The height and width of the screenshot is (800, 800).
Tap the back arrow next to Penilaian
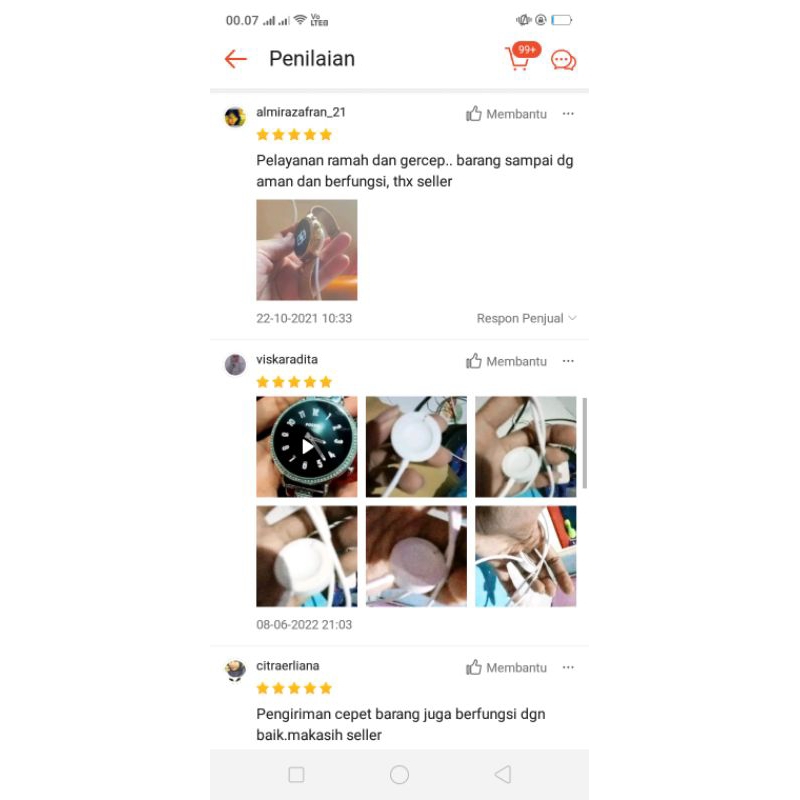click(236, 59)
